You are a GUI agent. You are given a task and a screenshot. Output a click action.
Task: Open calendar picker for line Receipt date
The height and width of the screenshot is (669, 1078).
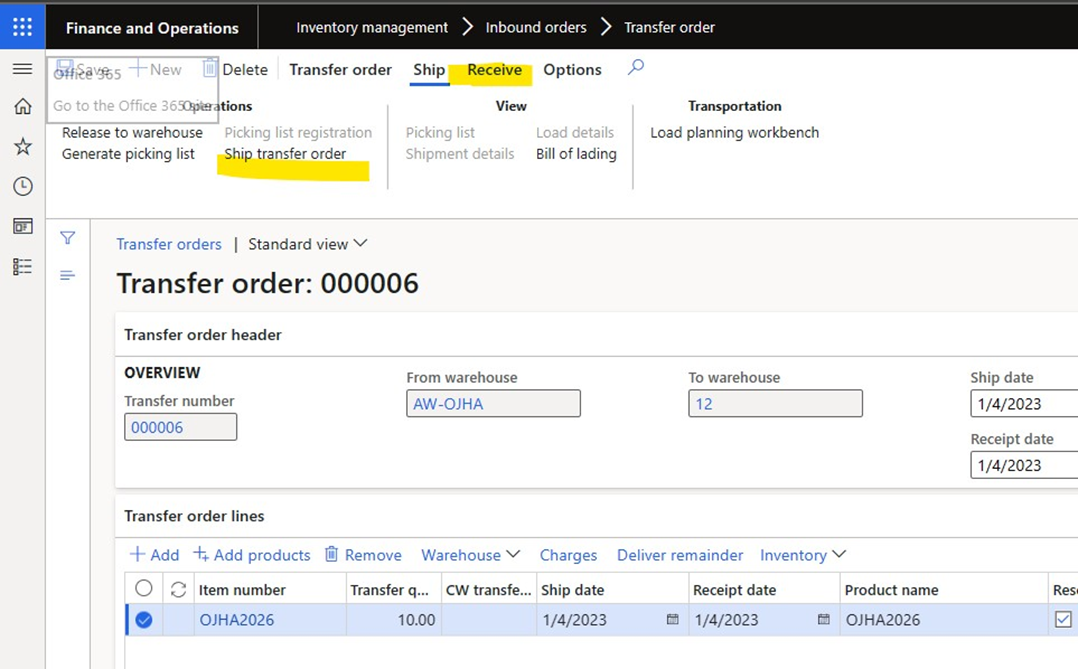coord(824,619)
